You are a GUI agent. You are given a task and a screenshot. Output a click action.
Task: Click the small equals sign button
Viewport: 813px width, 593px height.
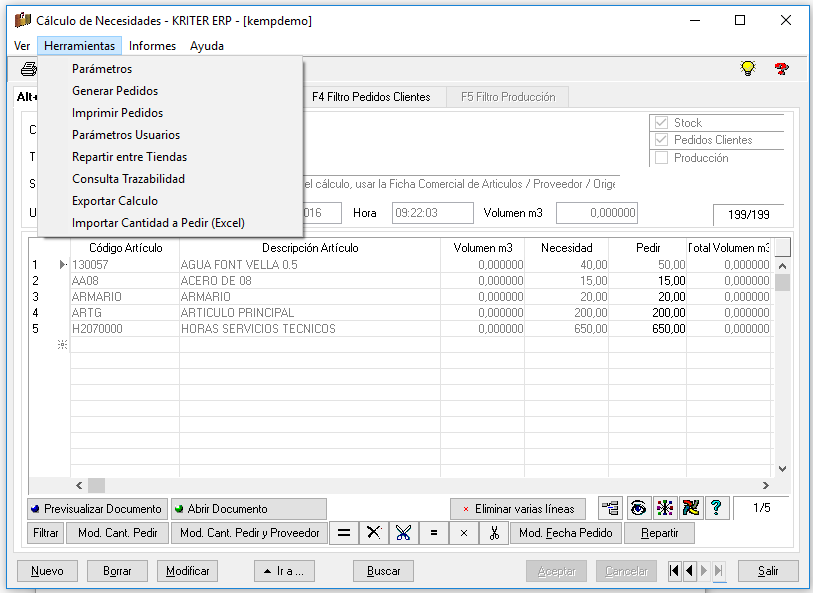[x=434, y=533]
